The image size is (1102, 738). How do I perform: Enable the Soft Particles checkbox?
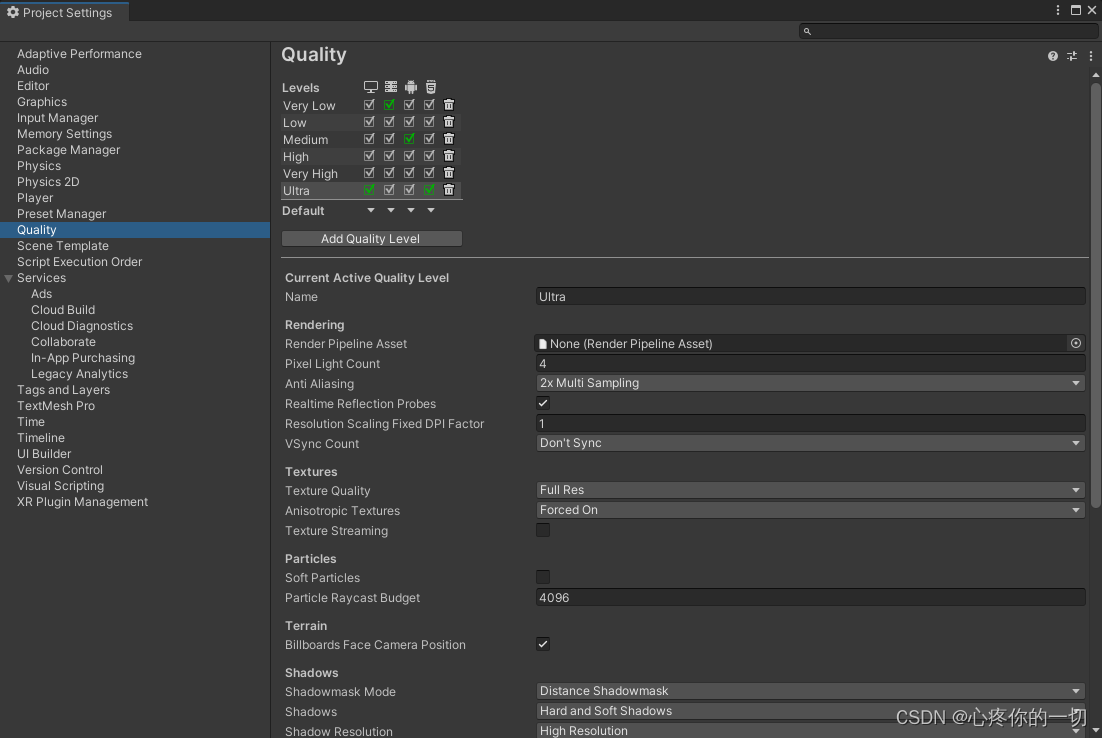pos(542,577)
